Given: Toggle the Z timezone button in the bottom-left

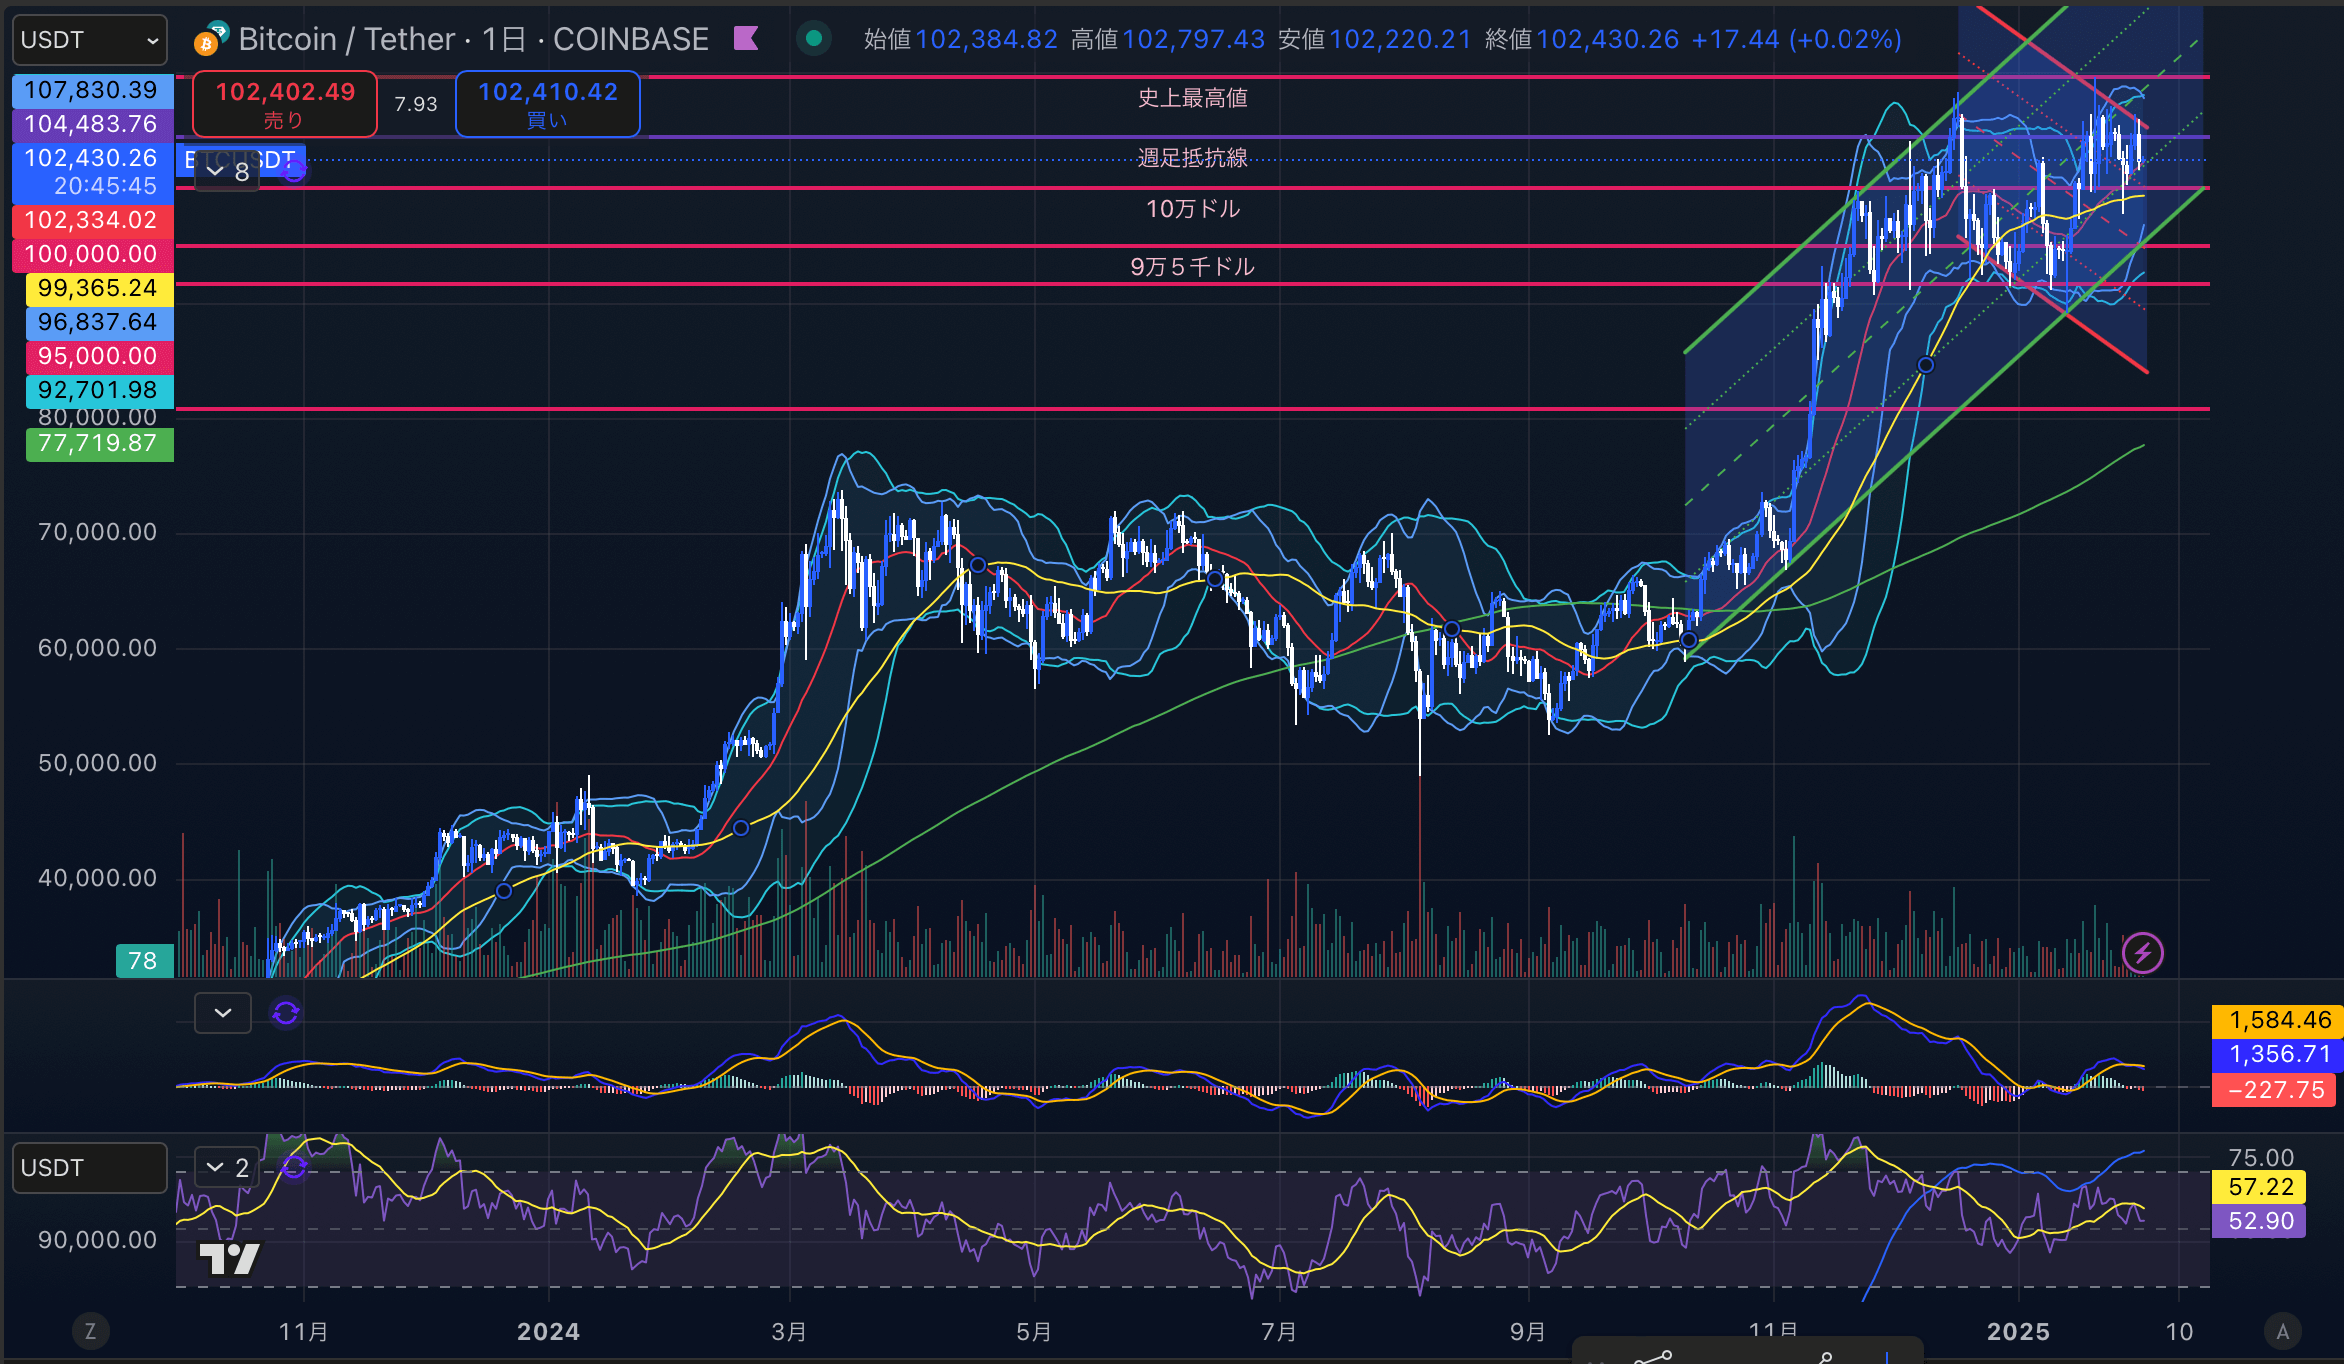Looking at the screenshot, I should tap(90, 1331).
